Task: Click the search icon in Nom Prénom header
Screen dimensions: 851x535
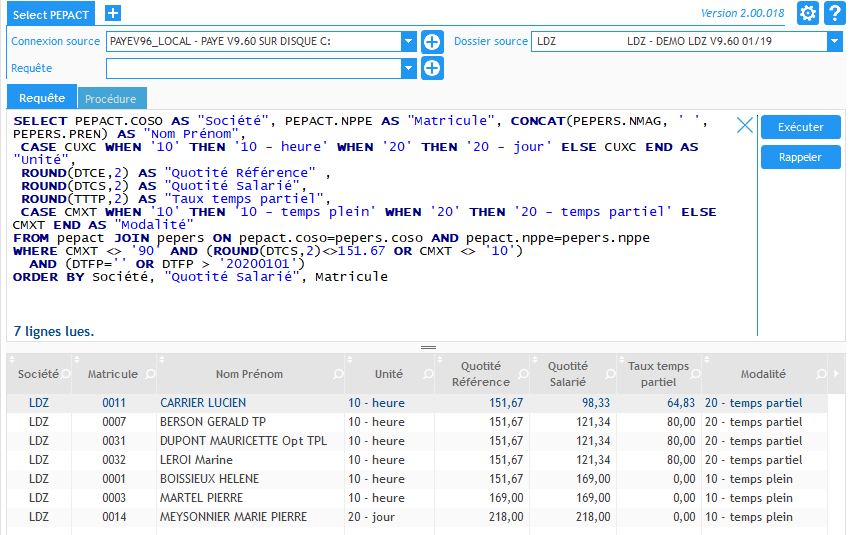Action: point(337,374)
